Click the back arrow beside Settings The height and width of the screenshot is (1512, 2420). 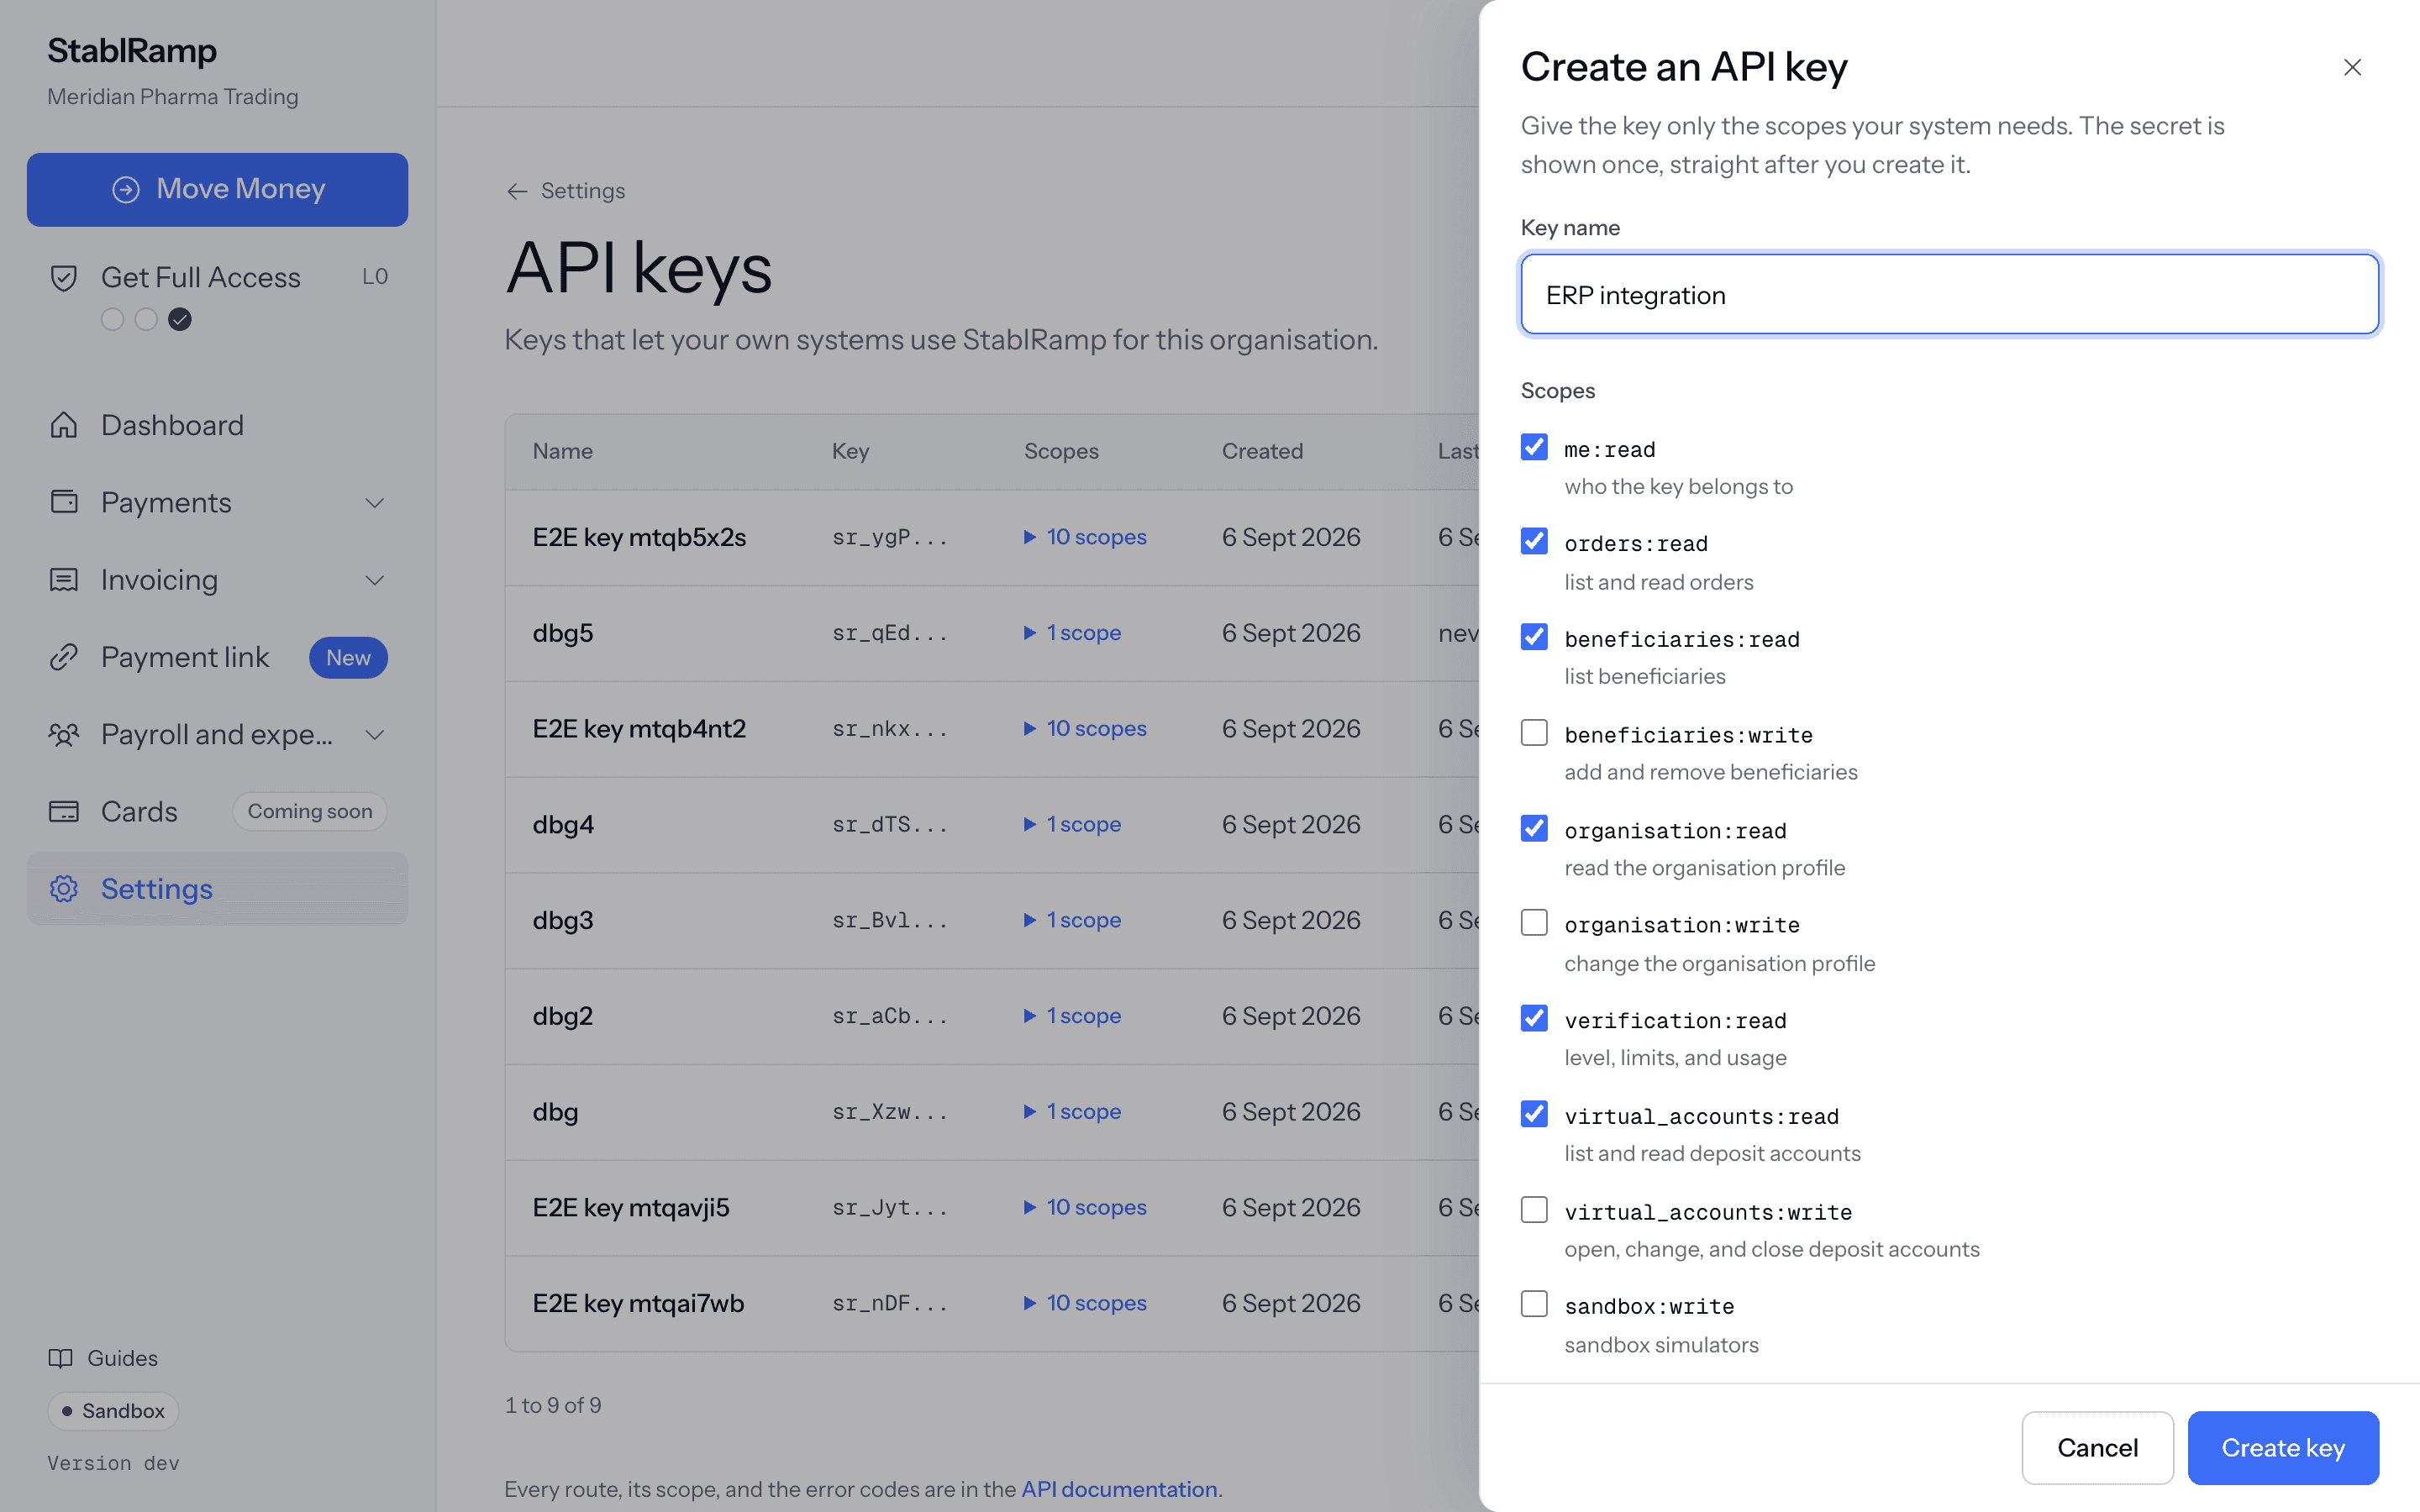[x=517, y=191]
